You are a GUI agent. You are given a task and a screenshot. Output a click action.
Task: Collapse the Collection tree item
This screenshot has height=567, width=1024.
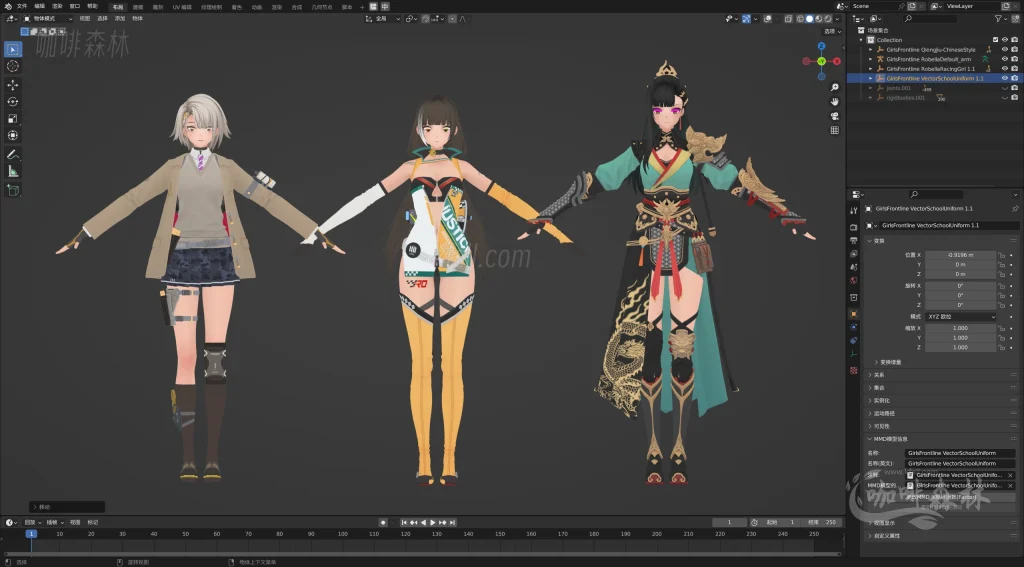tap(861, 40)
